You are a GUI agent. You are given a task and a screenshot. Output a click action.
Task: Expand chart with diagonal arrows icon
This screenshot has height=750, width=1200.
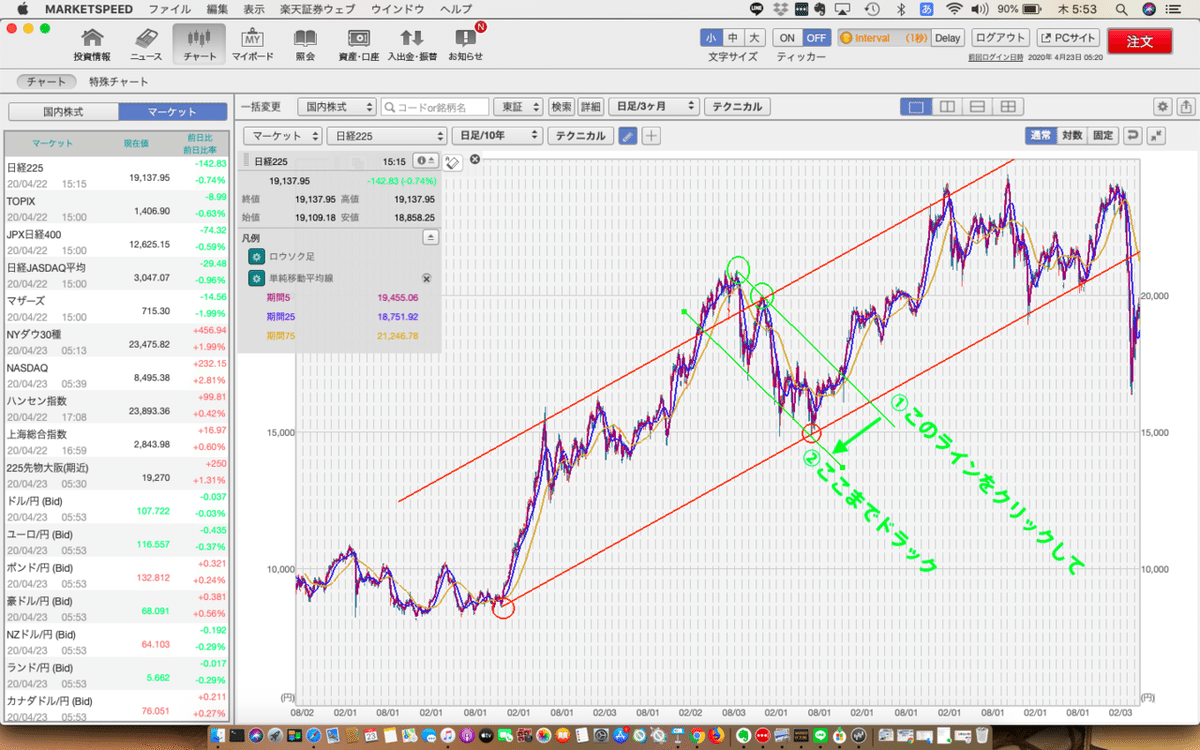1156,136
